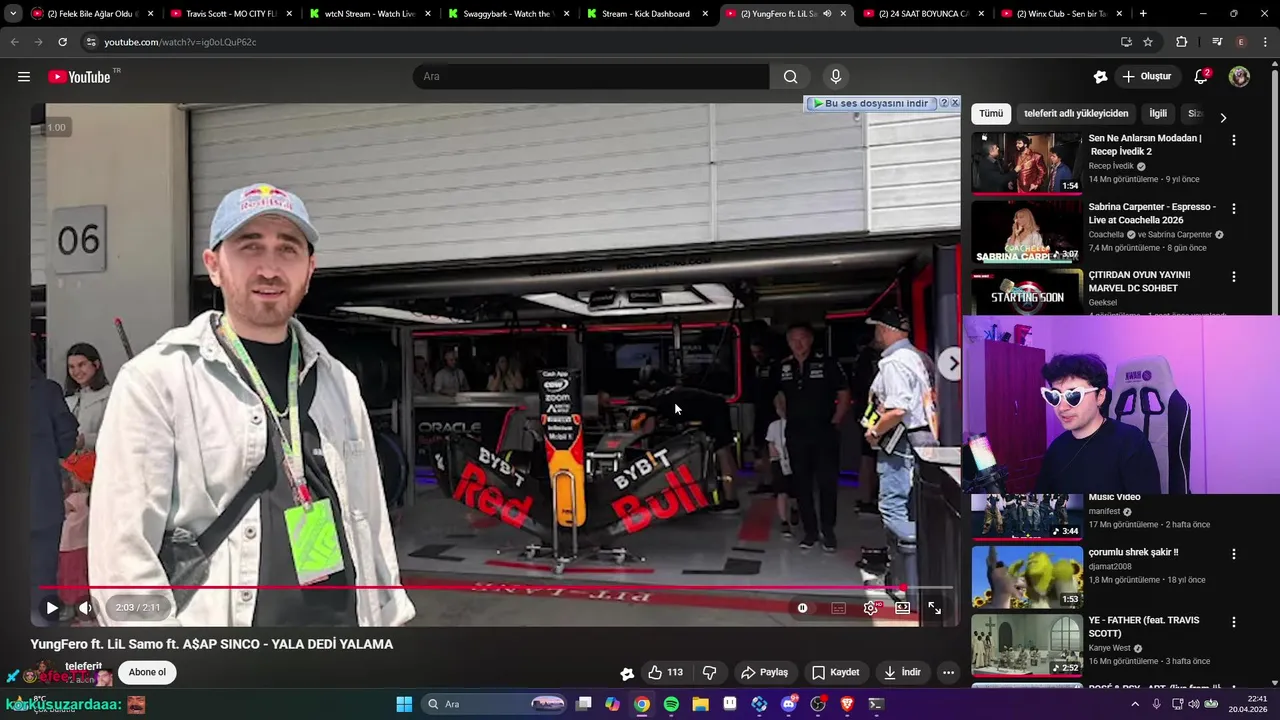The height and width of the screenshot is (720, 1280).
Task: Open options for Sen Ne Anlarsın Modadan video
Action: [x=1233, y=140]
